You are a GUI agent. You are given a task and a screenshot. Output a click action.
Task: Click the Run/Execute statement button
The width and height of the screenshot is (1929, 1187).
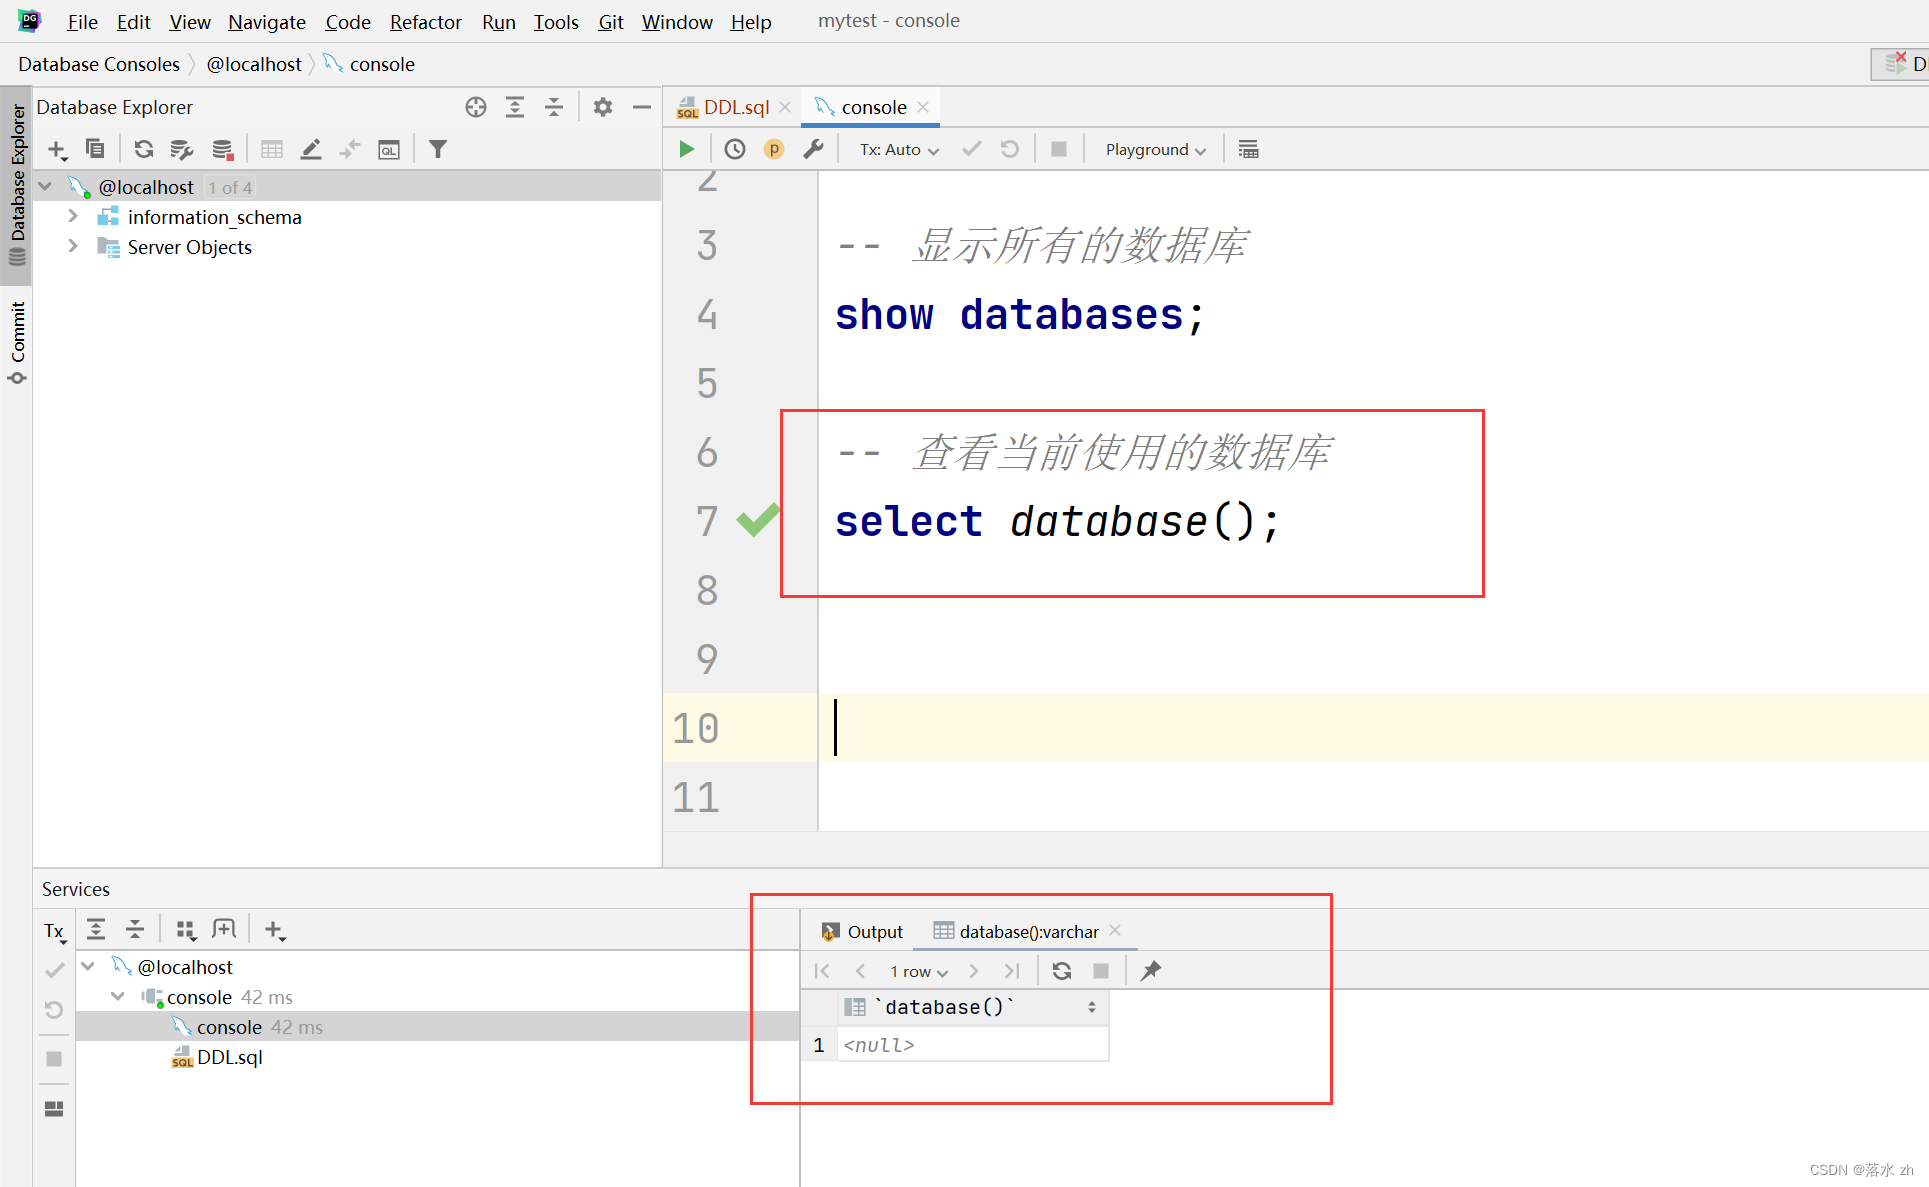pos(685,149)
